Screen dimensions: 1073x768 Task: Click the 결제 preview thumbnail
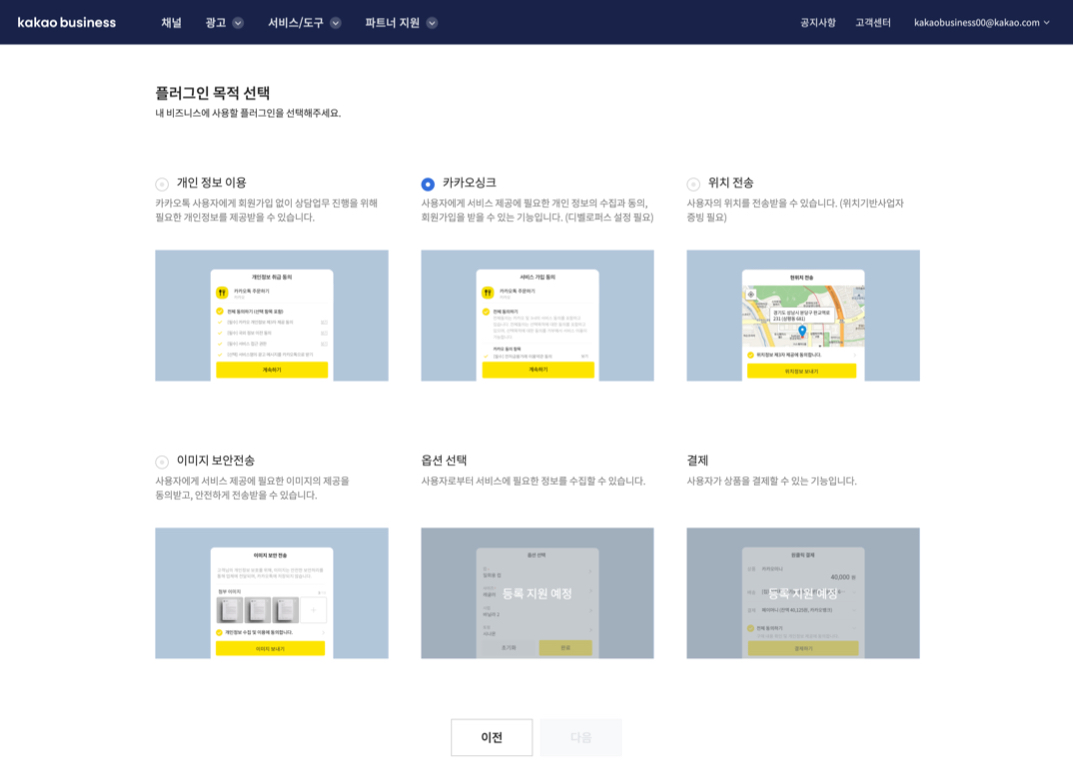tap(803, 593)
